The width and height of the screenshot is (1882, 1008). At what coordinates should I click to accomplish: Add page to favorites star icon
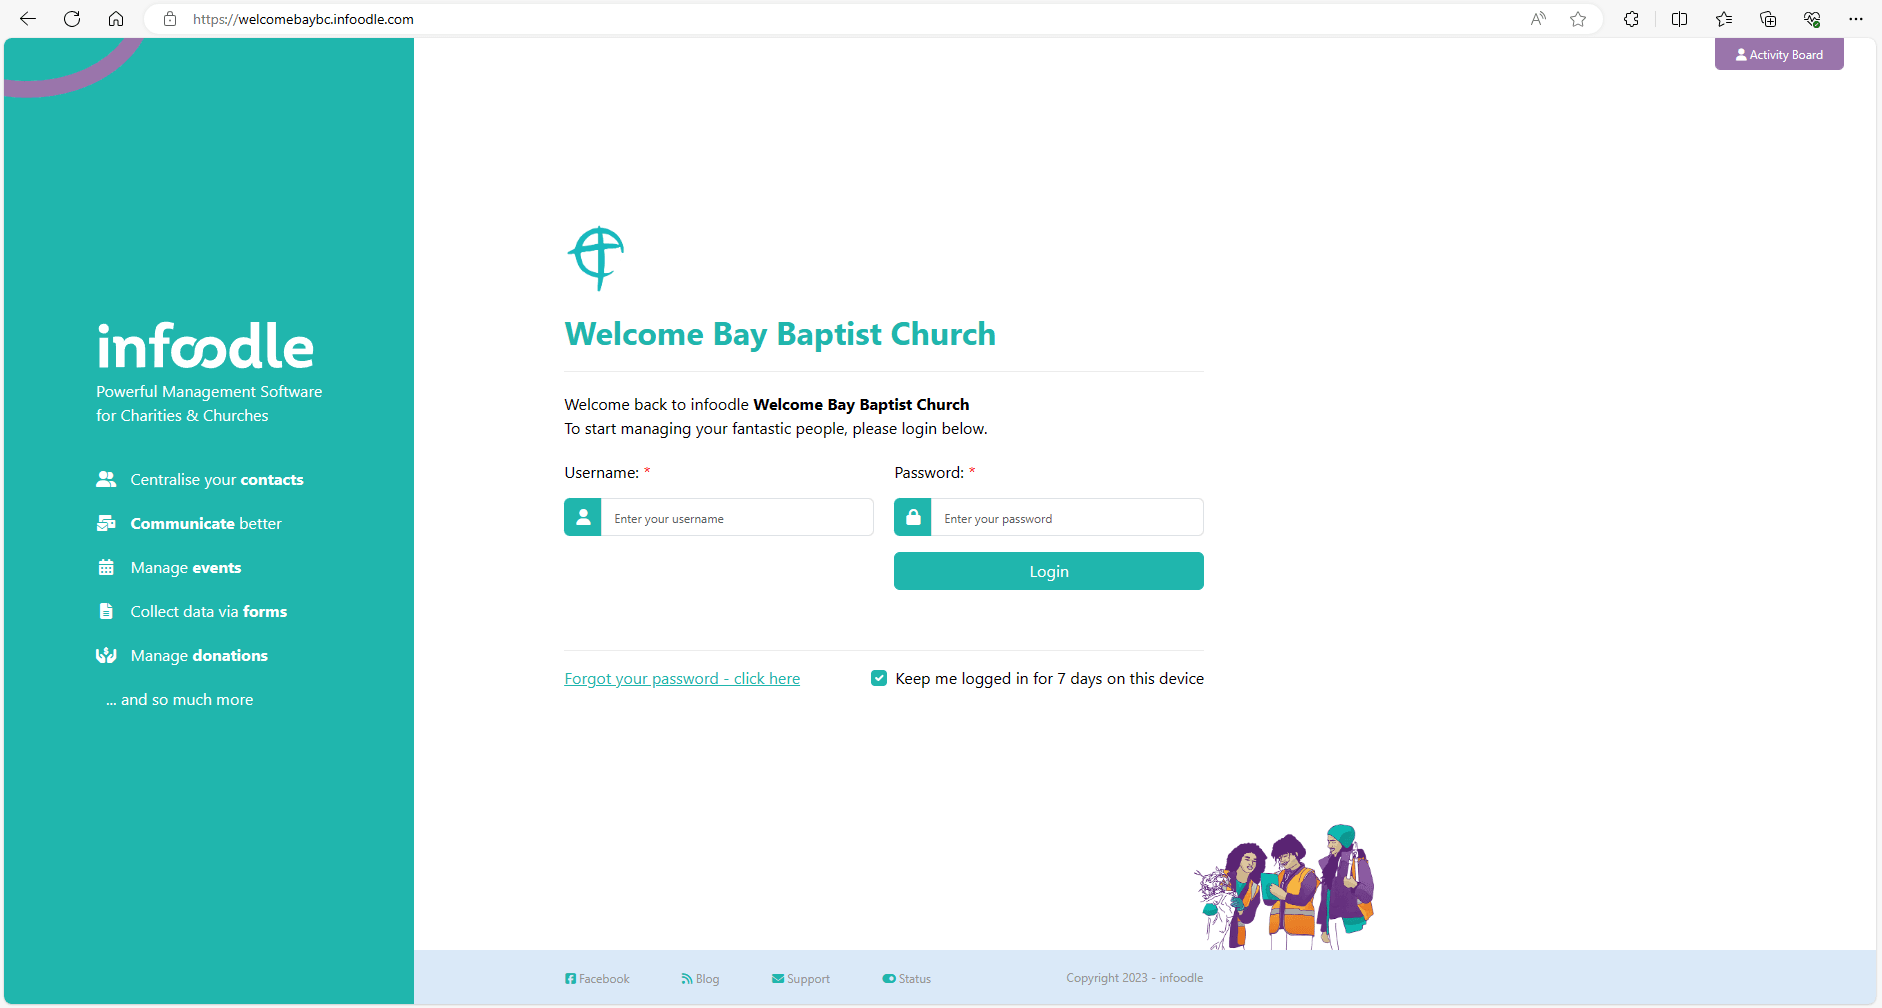pos(1578,19)
